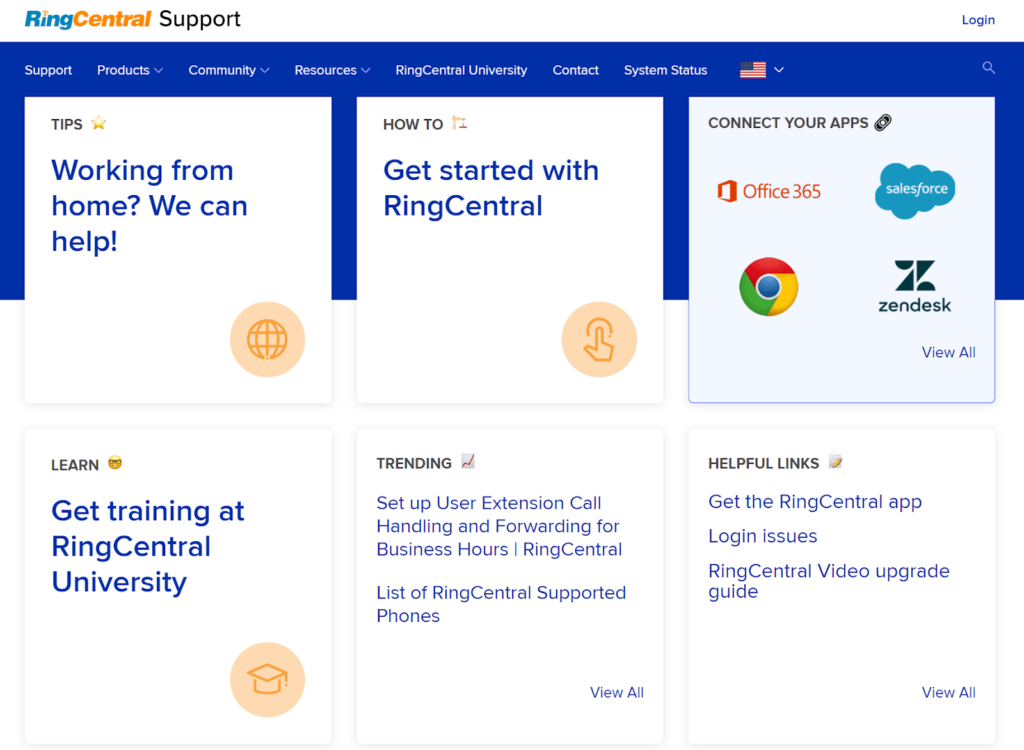Click the pointing hand icon in How To card

pos(599,339)
